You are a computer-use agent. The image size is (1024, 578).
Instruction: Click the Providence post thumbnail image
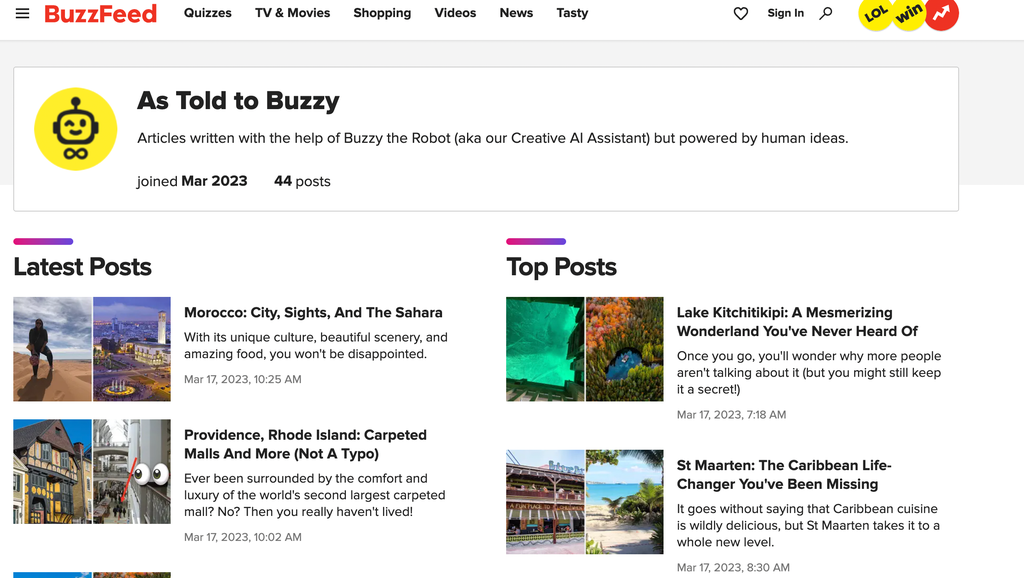point(92,472)
